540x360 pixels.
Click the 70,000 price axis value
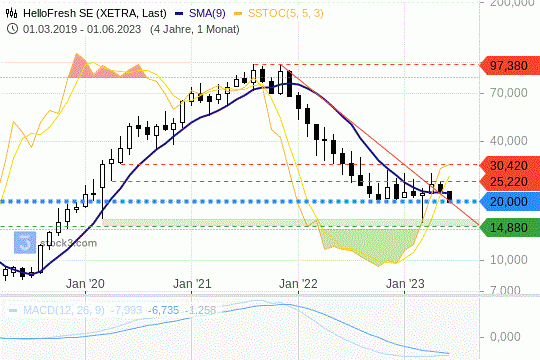tap(508, 93)
